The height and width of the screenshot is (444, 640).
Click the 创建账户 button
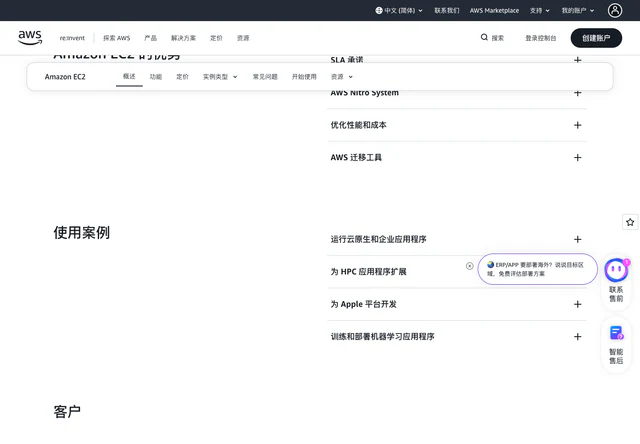click(596, 38)
